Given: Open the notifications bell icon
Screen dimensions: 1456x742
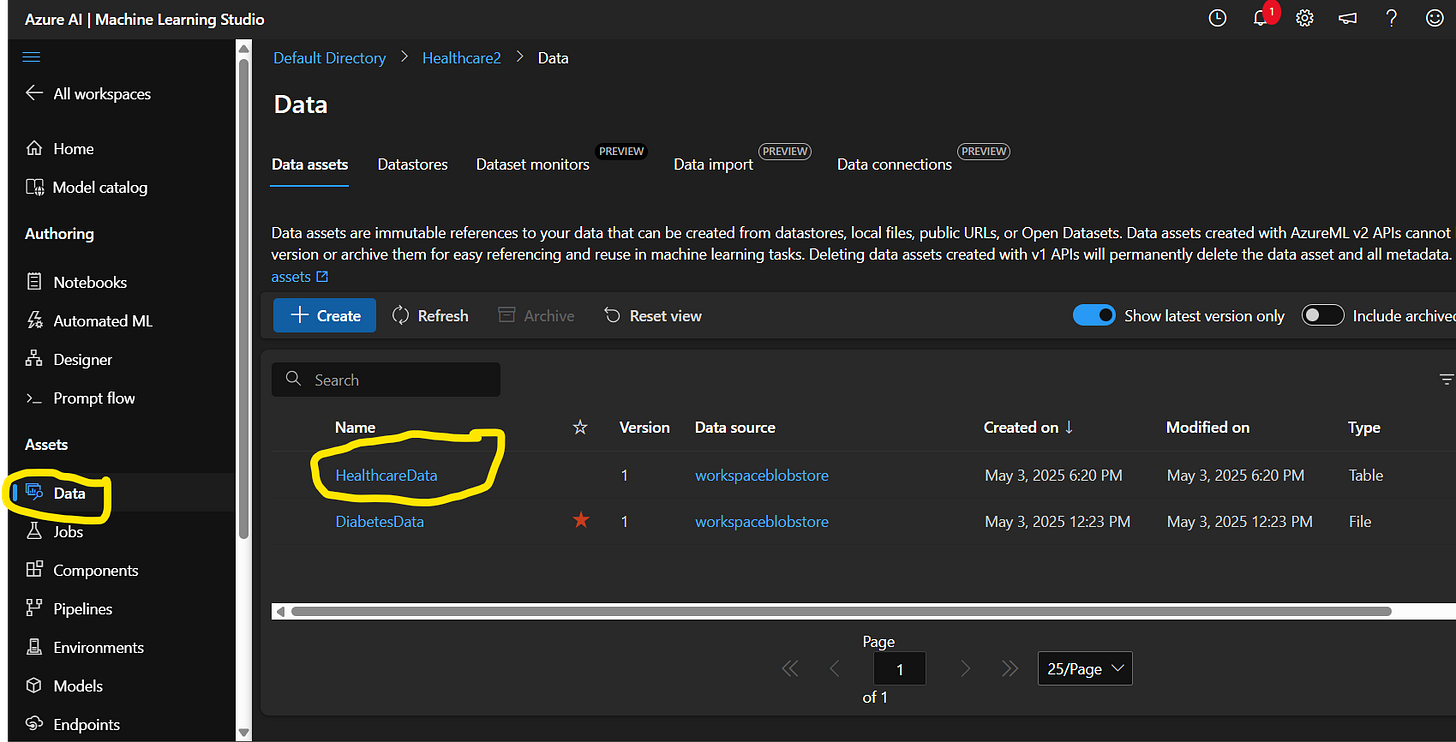Looking at the screenshot, I should tap(1261, 18).
